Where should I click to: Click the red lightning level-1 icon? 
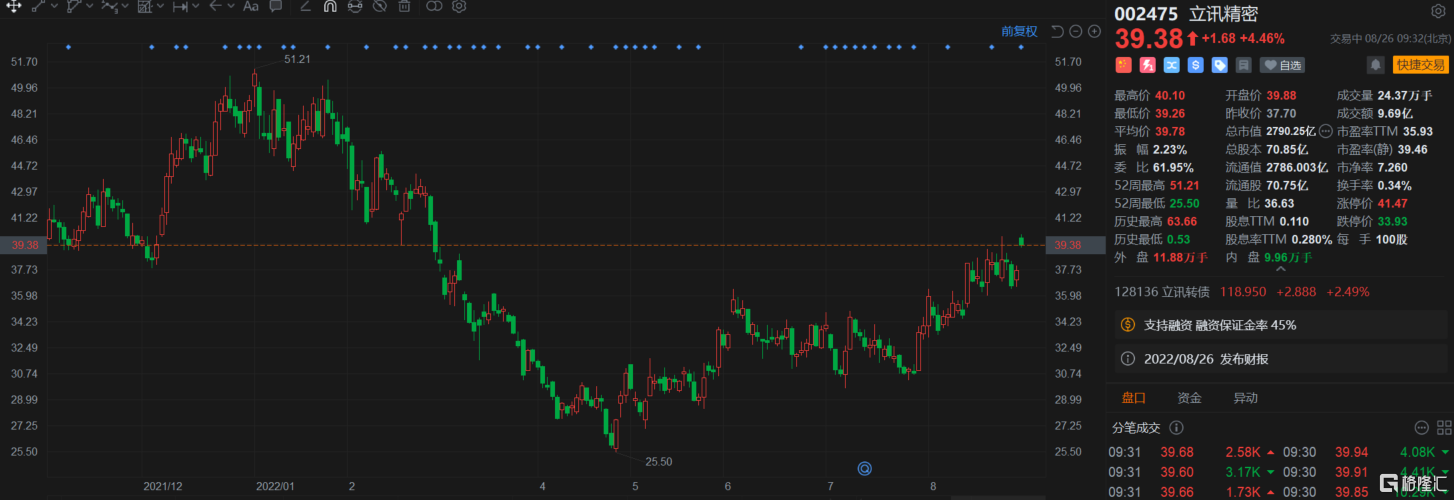click(1147, 65)
